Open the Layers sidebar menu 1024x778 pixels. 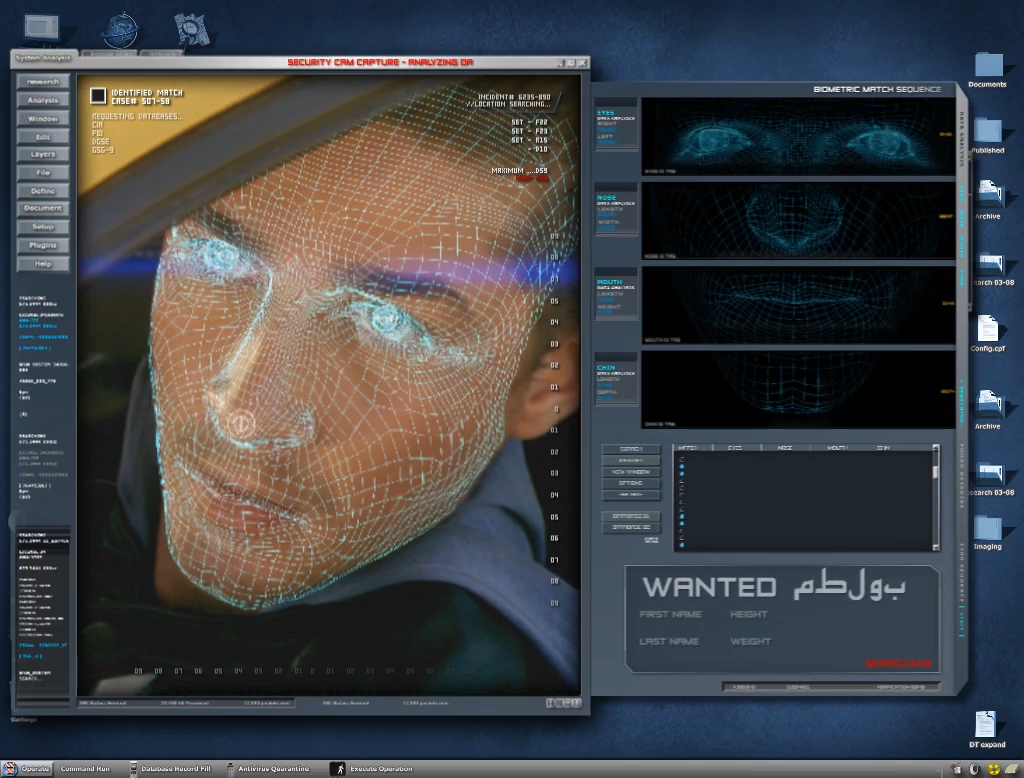43,154
